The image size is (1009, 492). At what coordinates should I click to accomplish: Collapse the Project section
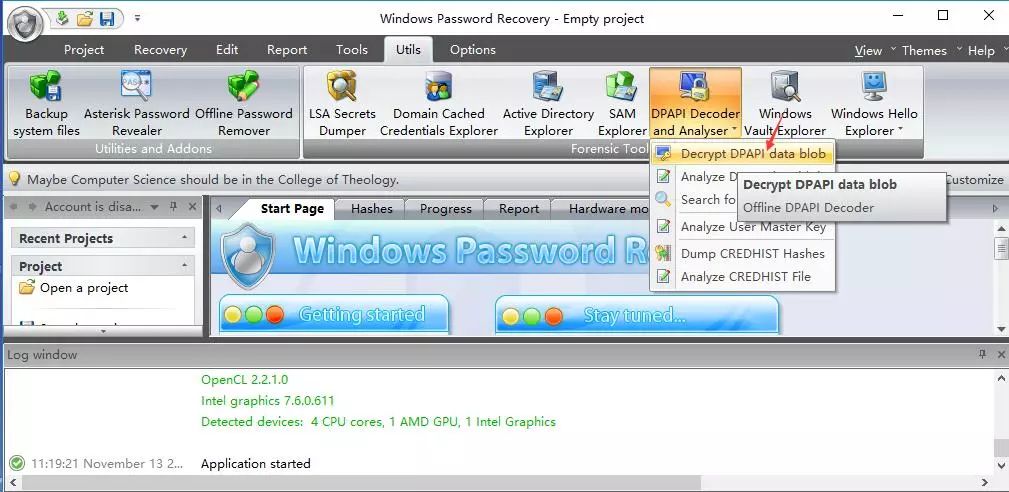point(185,265)
